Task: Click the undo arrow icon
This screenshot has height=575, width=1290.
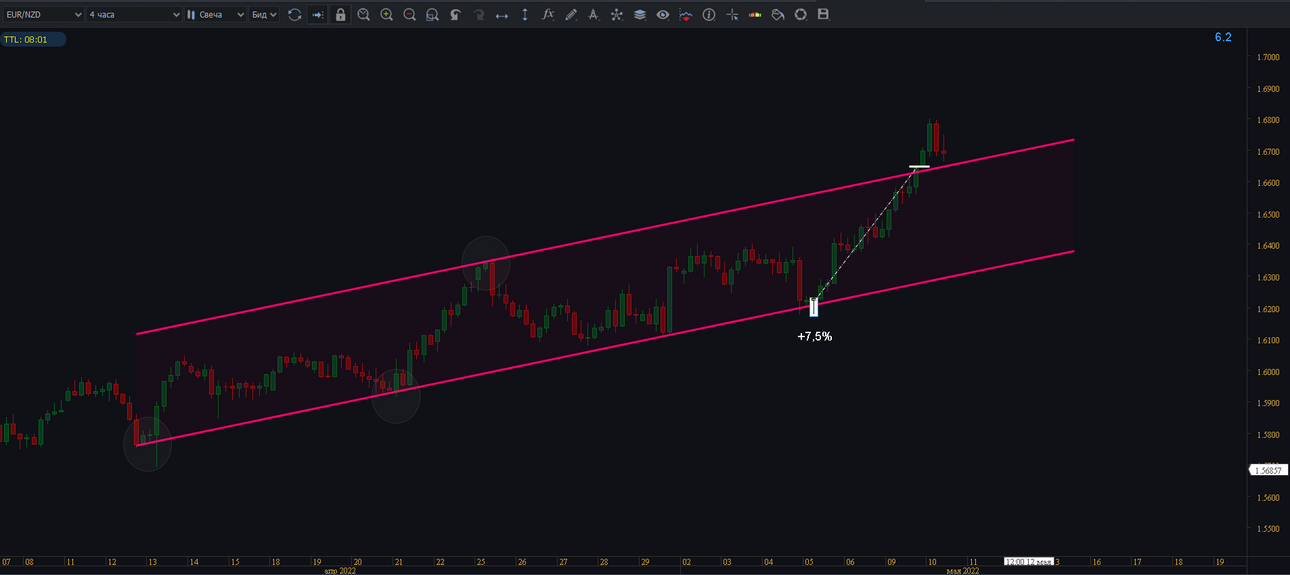Action: [455, 14]
